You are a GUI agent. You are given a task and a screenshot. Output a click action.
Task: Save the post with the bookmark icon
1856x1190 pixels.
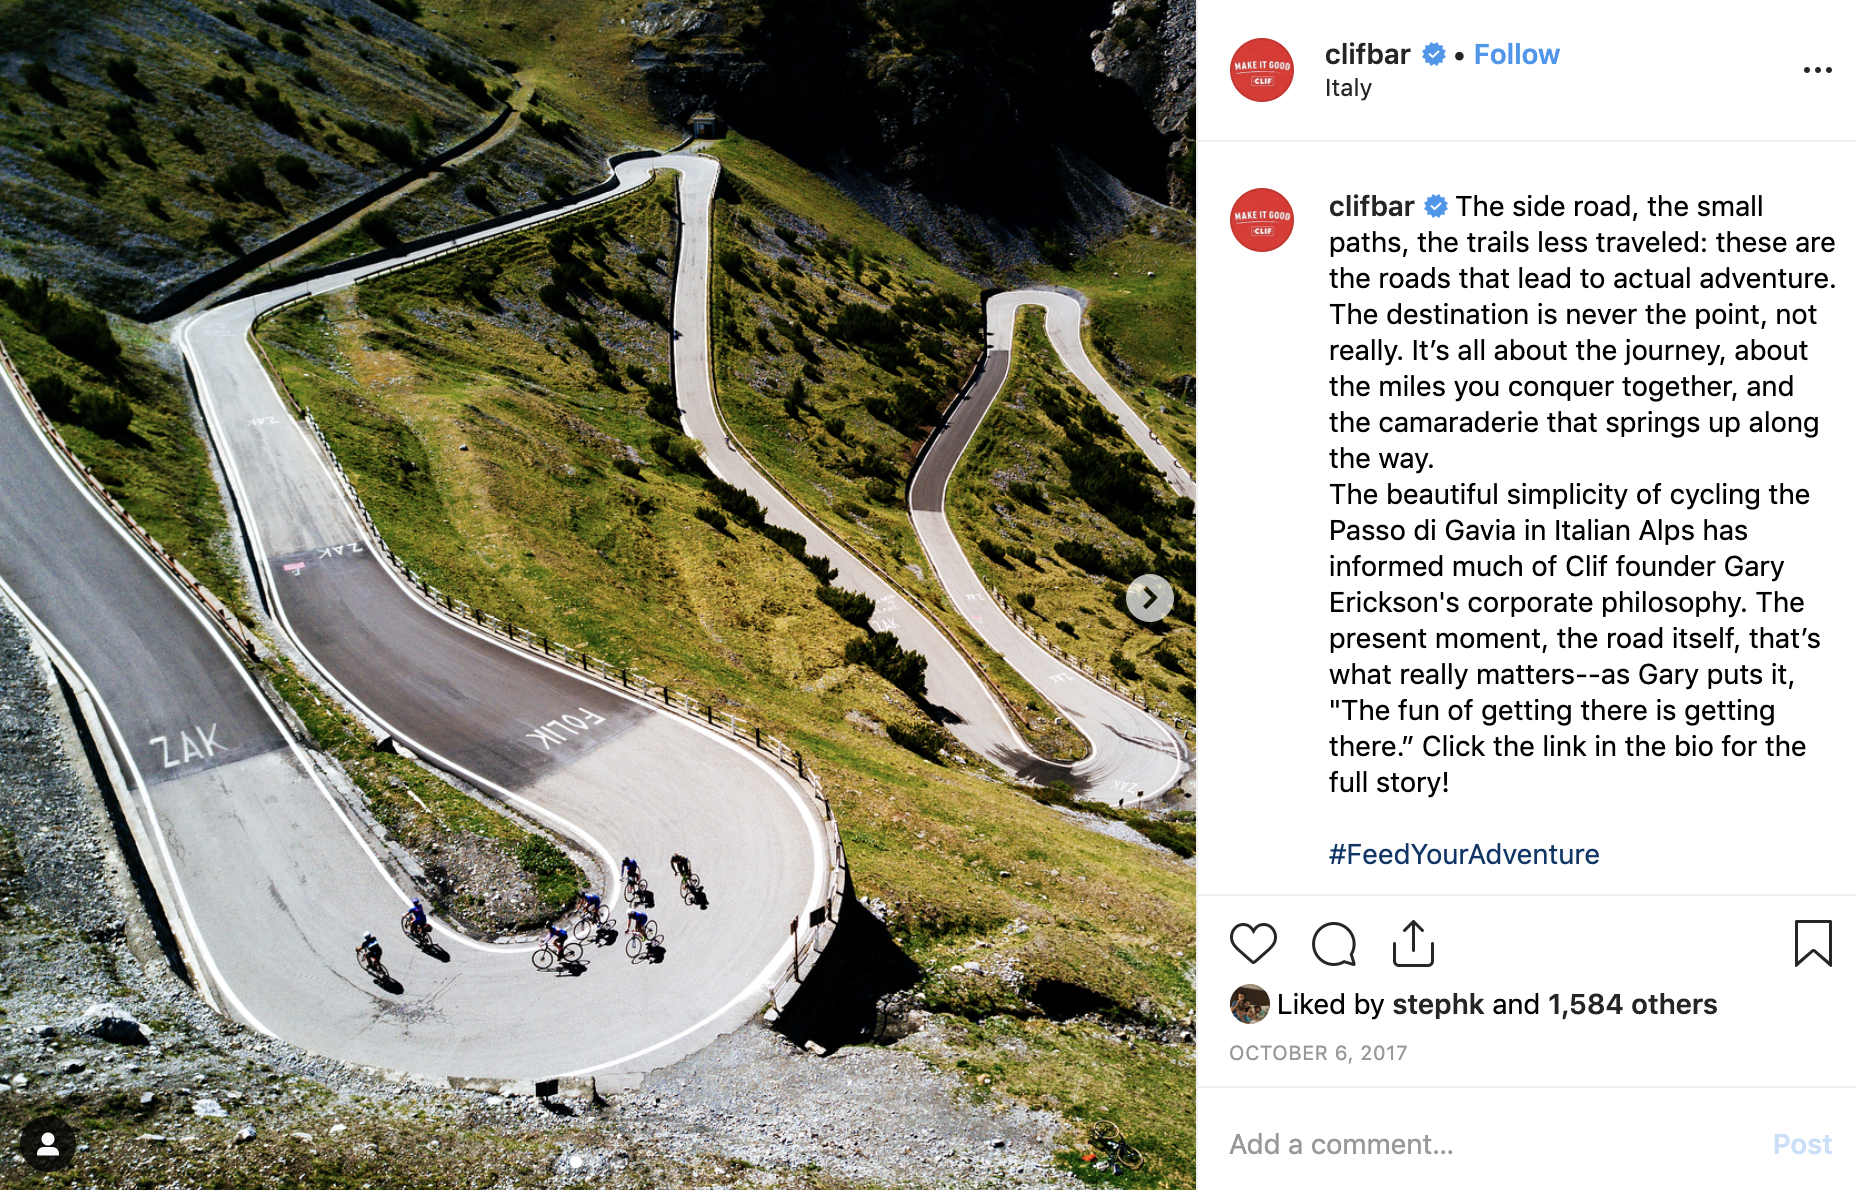(1813, 943)
